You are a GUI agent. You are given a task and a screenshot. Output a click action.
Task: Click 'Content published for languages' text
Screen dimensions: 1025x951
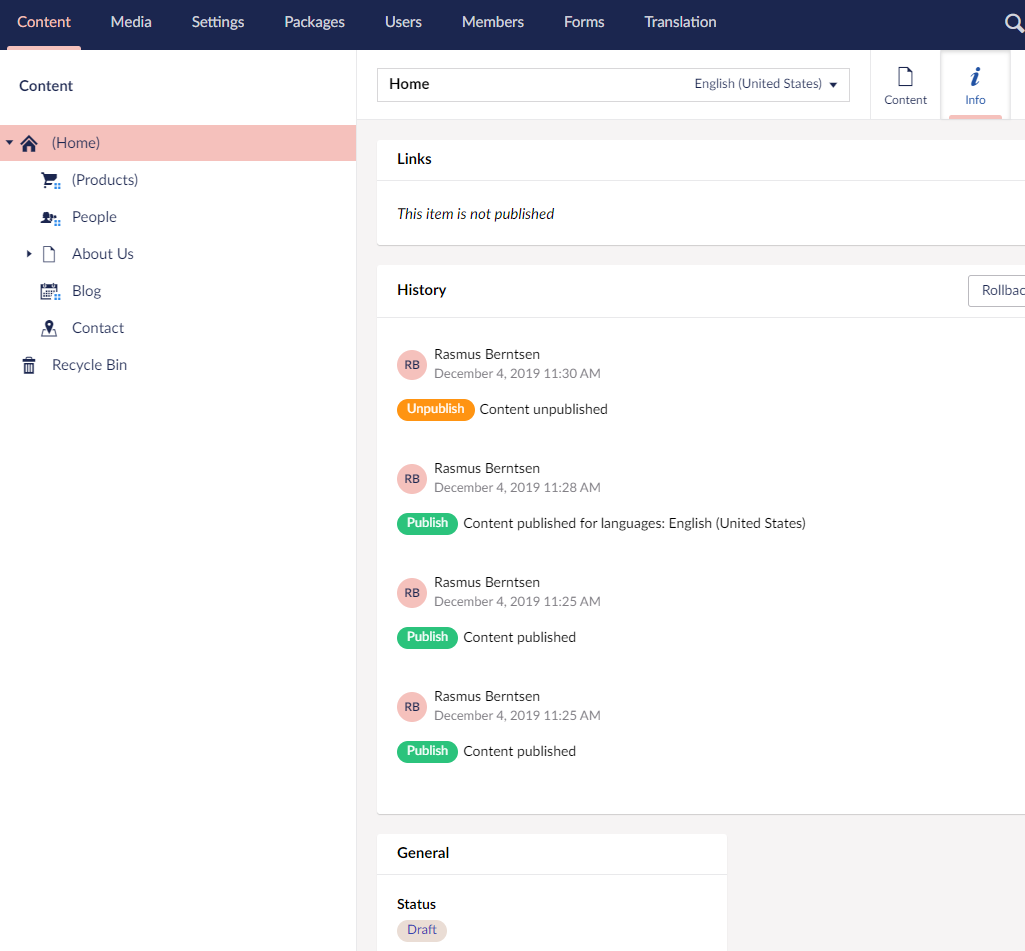click(x=634, y=524)
